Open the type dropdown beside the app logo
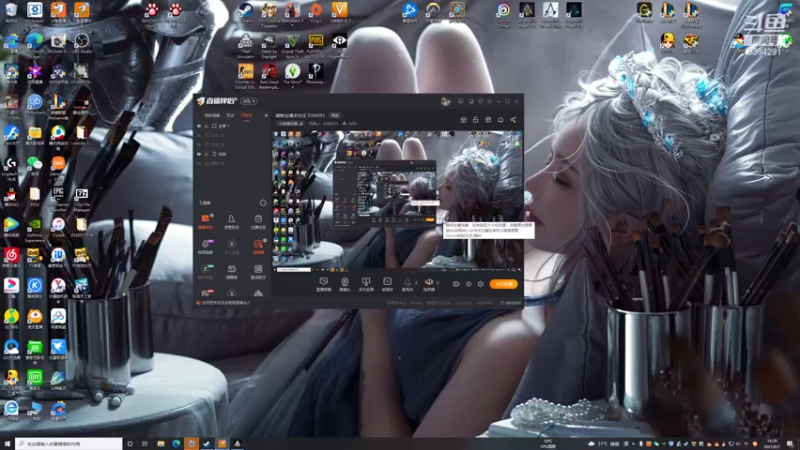800x450 pixels. (249, 102)
